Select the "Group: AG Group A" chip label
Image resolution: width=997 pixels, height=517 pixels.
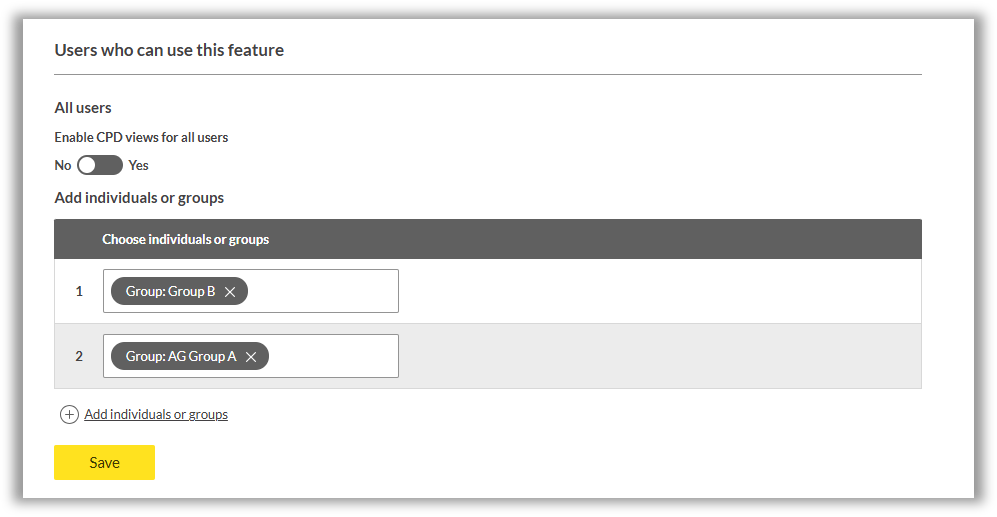coord(181,356)
